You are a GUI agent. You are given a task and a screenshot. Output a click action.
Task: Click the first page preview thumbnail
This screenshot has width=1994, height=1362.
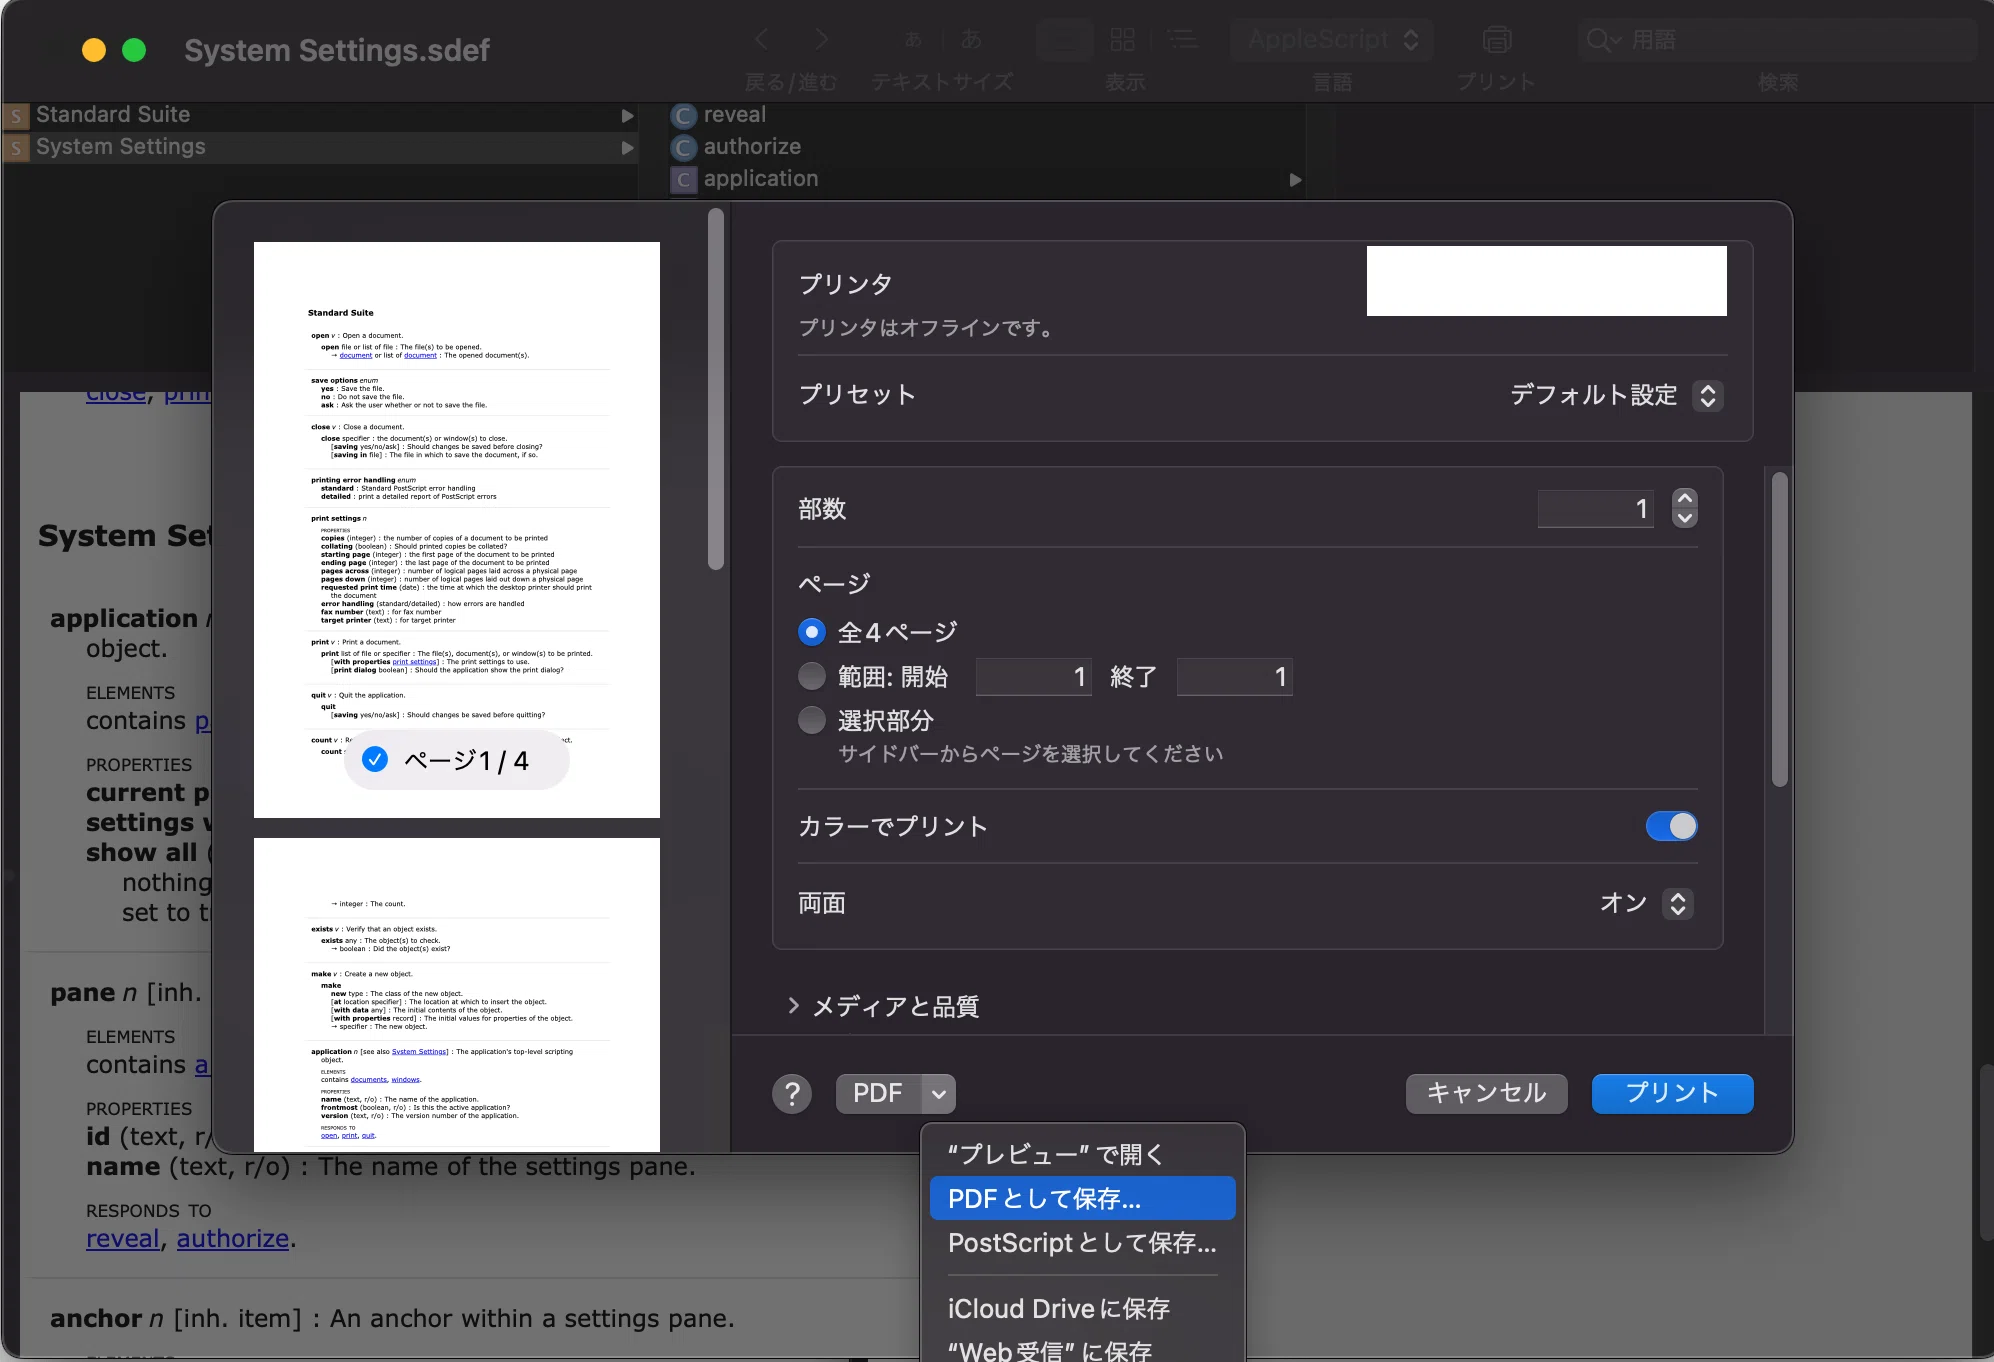457,530
